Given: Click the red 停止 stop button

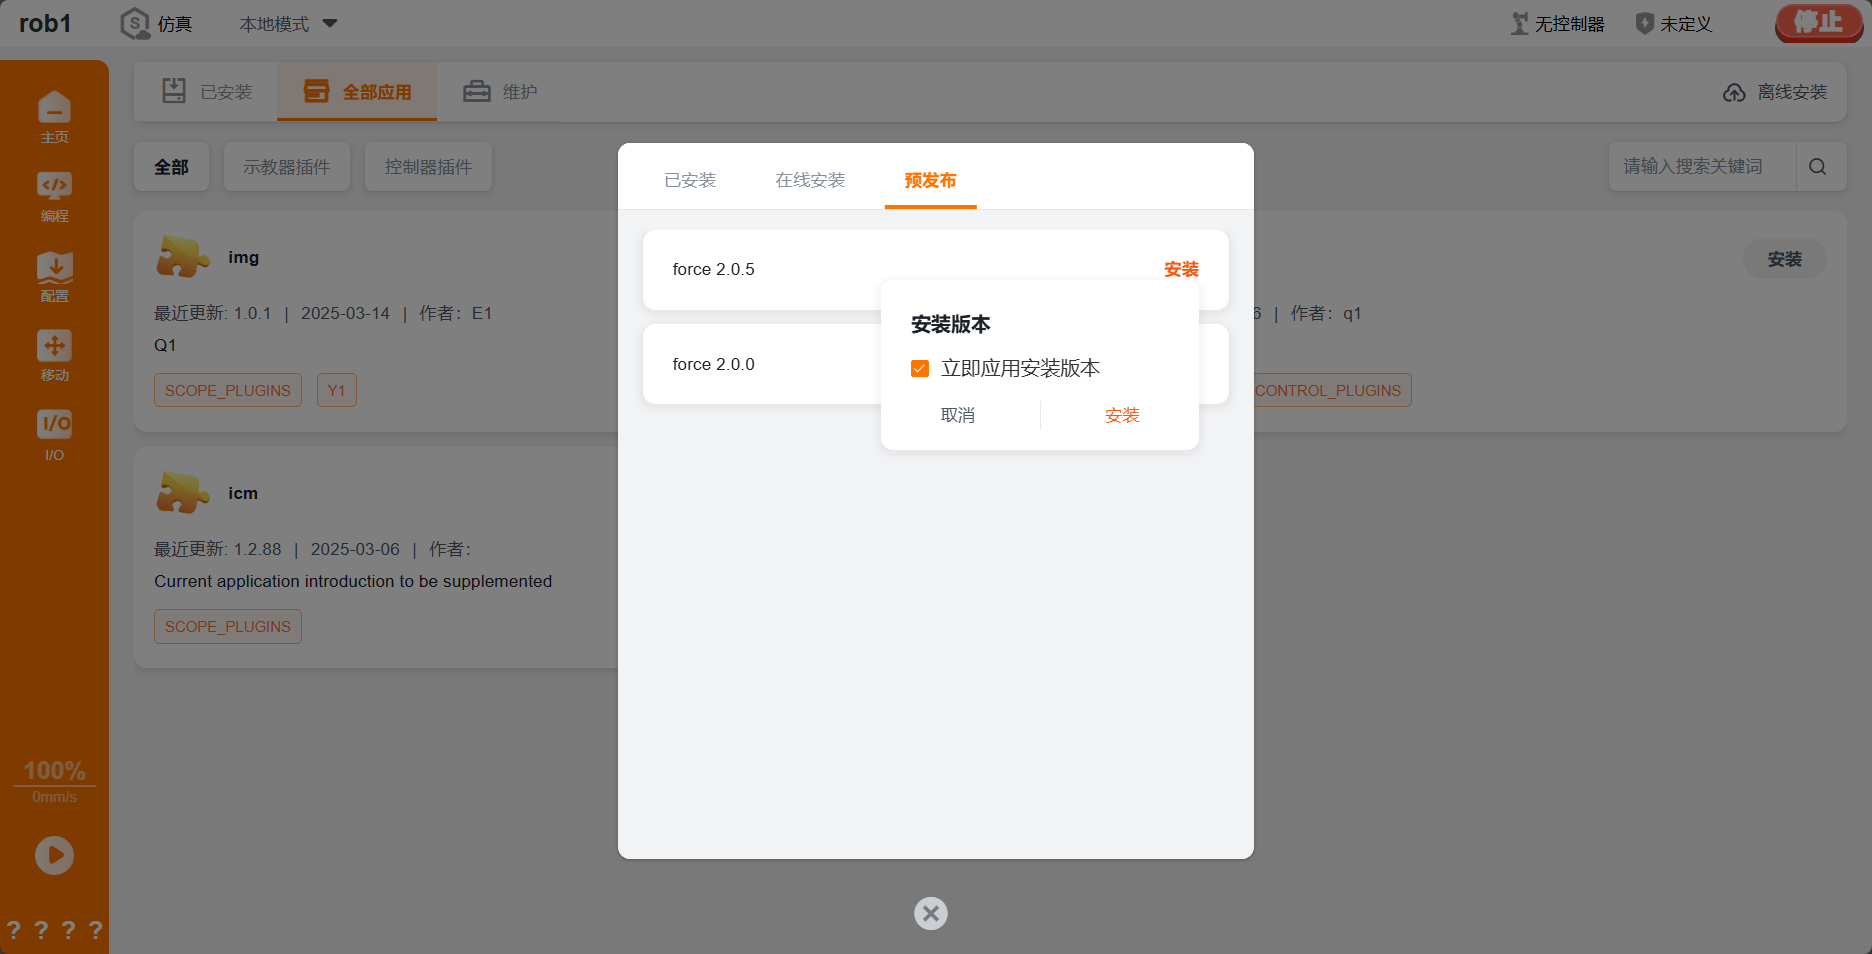Looking at the screenshot, I should tap(1818, 22).
